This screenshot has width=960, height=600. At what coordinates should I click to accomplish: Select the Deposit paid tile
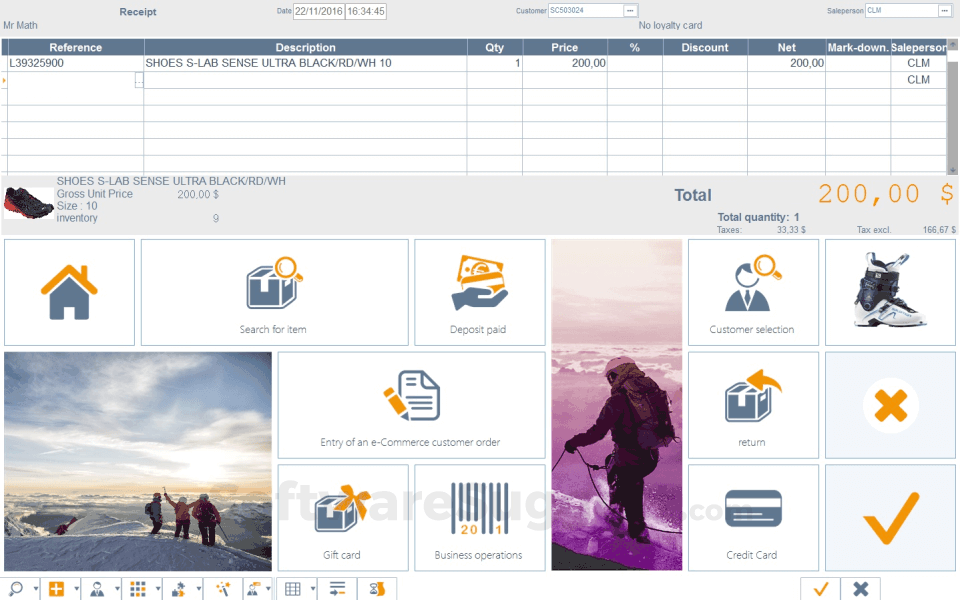(x=479, y=292)
